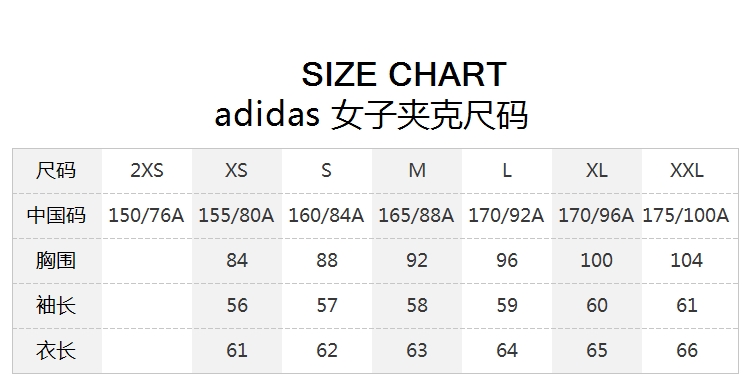Click the 150/76A China size cell

[x=146, y=215]
